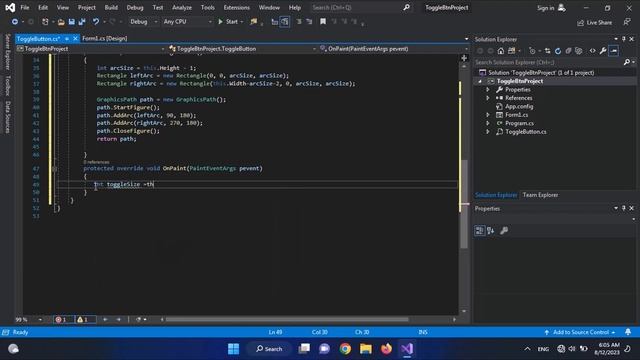Click the Collapse All icon in Solution Explorer

coord(568,51)
